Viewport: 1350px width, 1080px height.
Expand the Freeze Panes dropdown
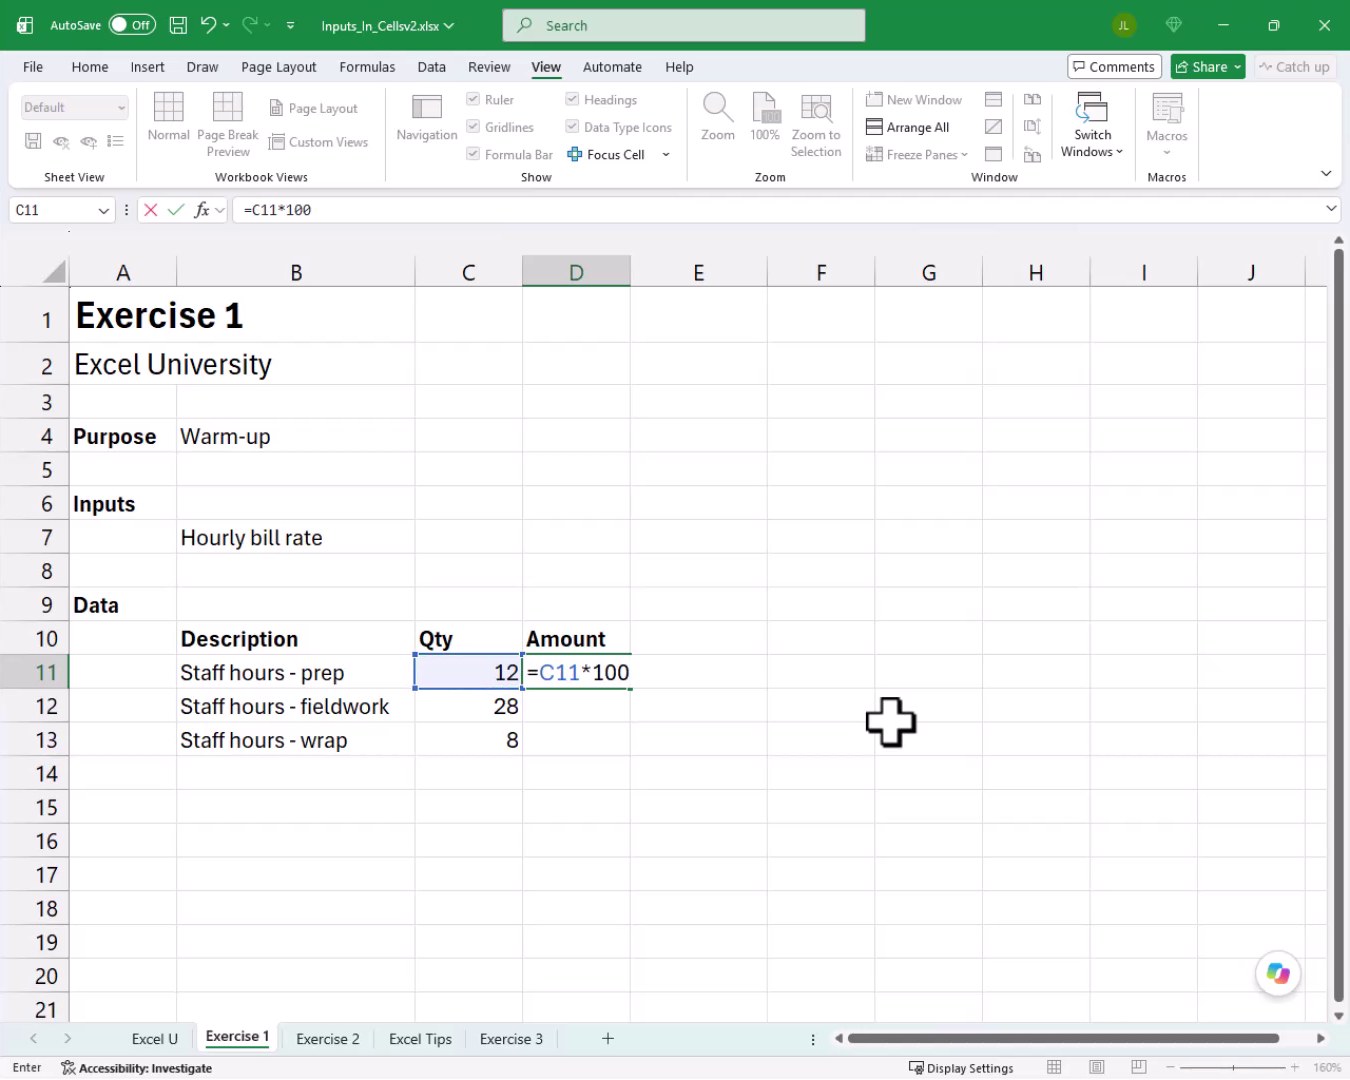[964, 155]
